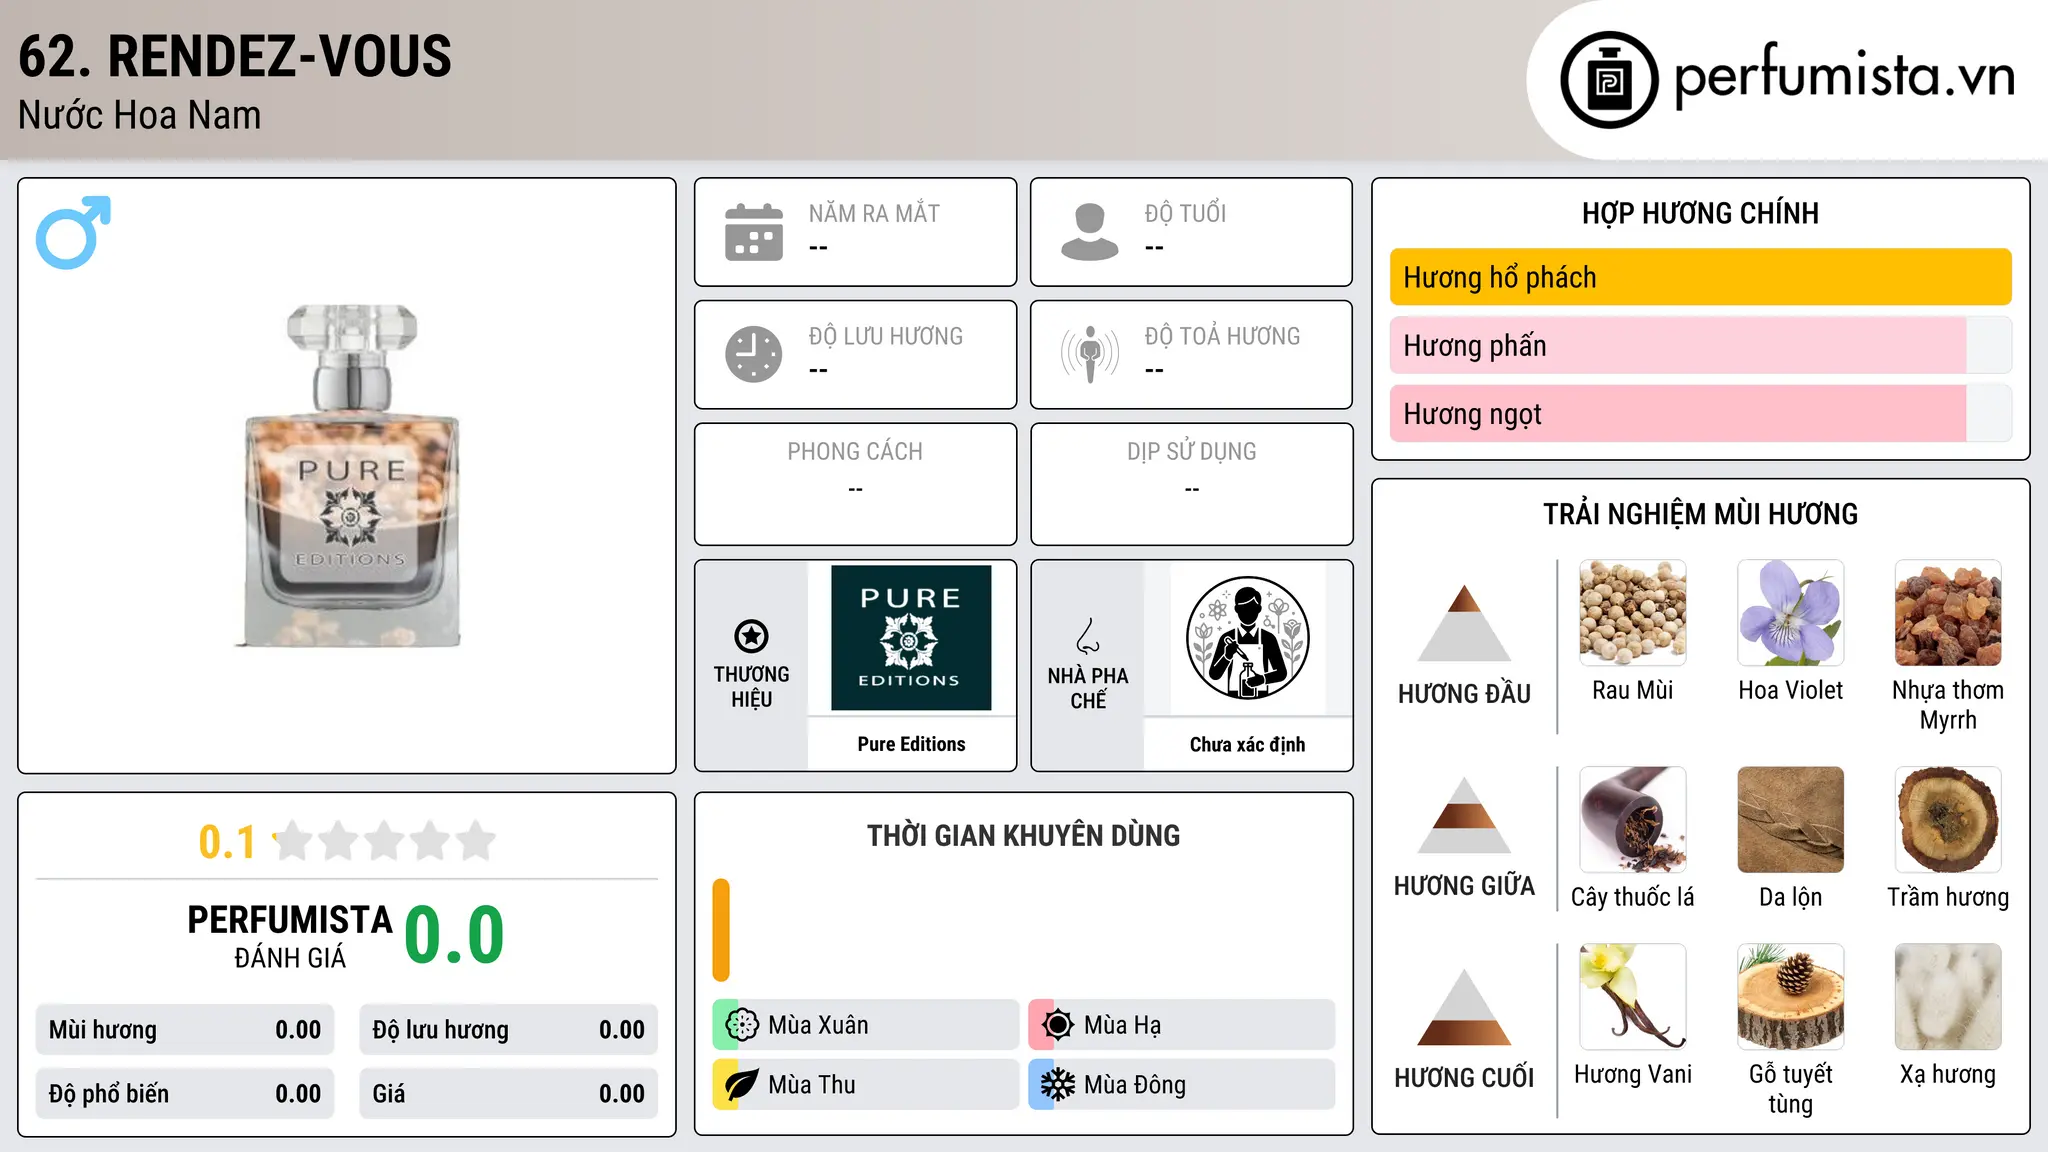The image size is (2048, 1152).
Task: Select the Cây thuốc lá note image
Action: [x=1633, y=820]
